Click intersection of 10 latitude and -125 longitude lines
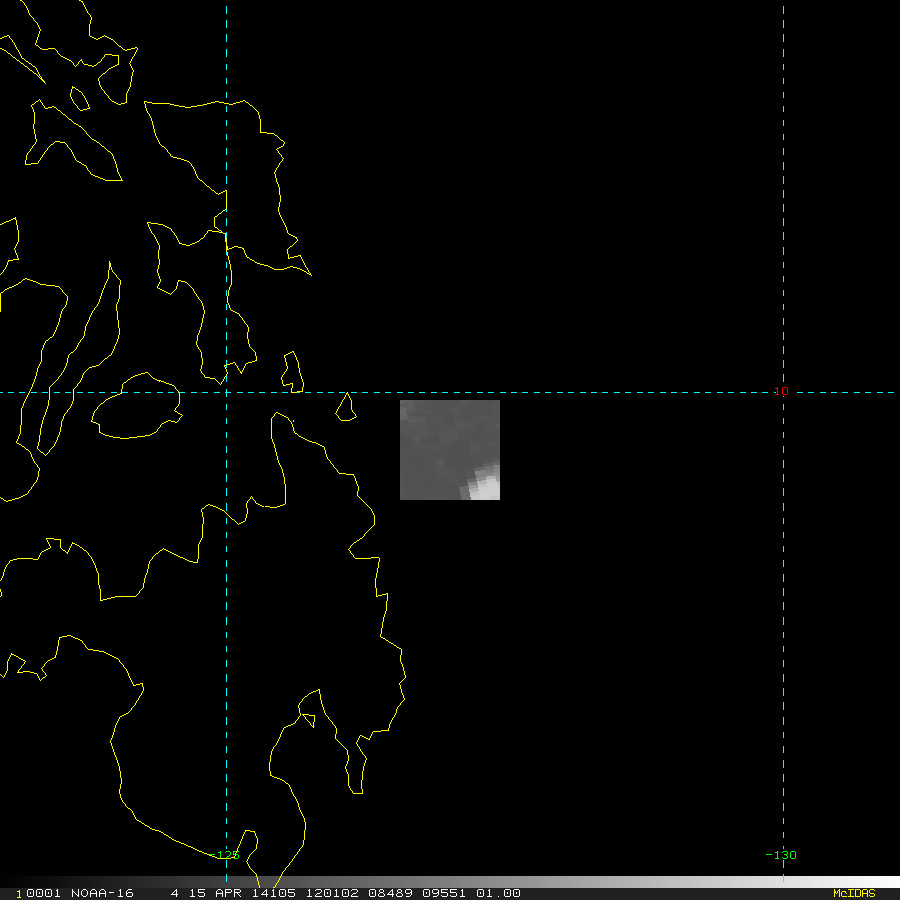The width and height of the screenshot is (900, 900). tap(226, 393)
